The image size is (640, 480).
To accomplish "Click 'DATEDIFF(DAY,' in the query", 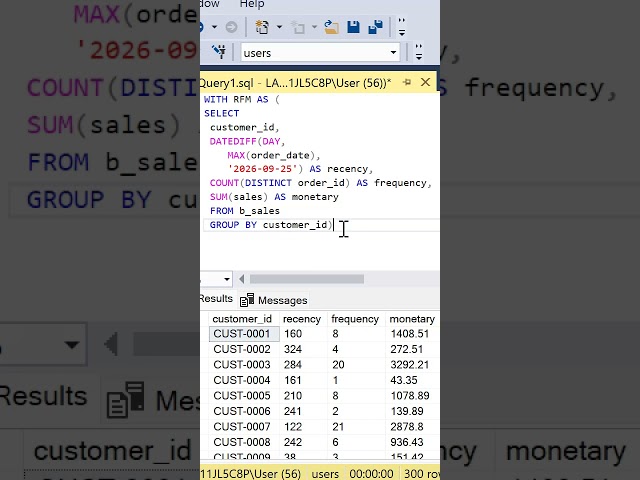I will 247,141.
